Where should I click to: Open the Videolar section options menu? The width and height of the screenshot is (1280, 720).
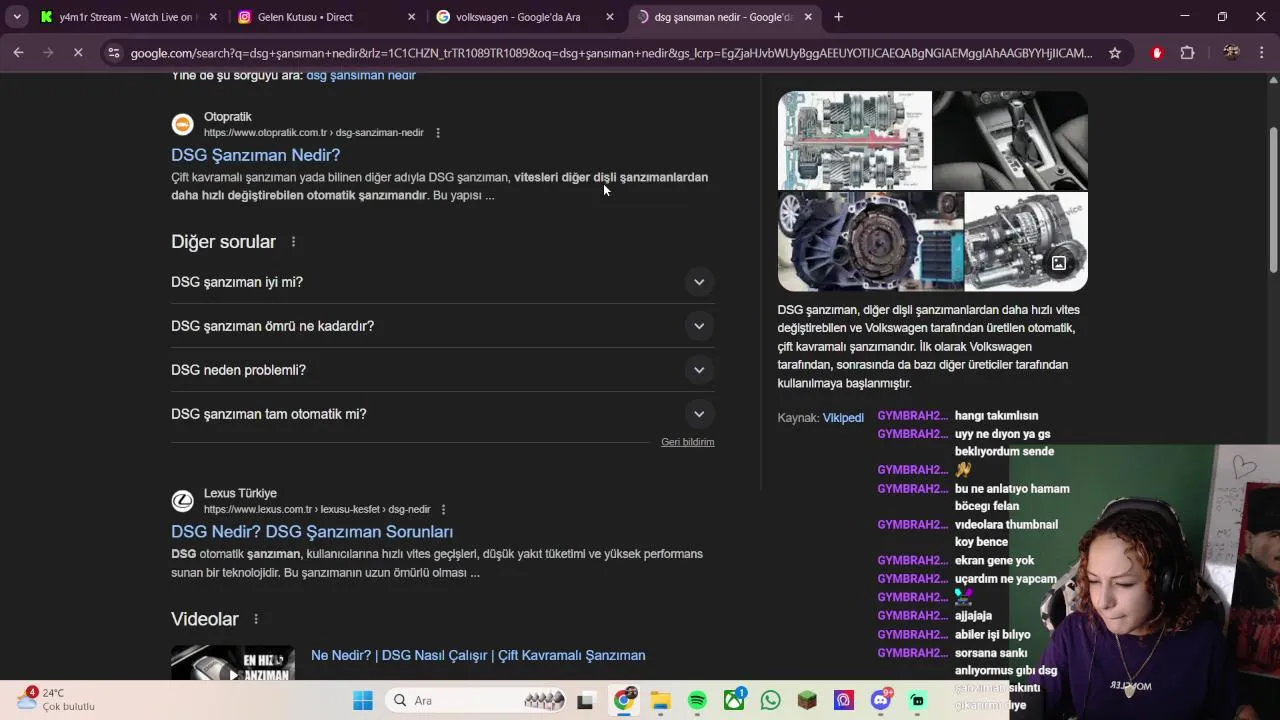tap(256, 619)
